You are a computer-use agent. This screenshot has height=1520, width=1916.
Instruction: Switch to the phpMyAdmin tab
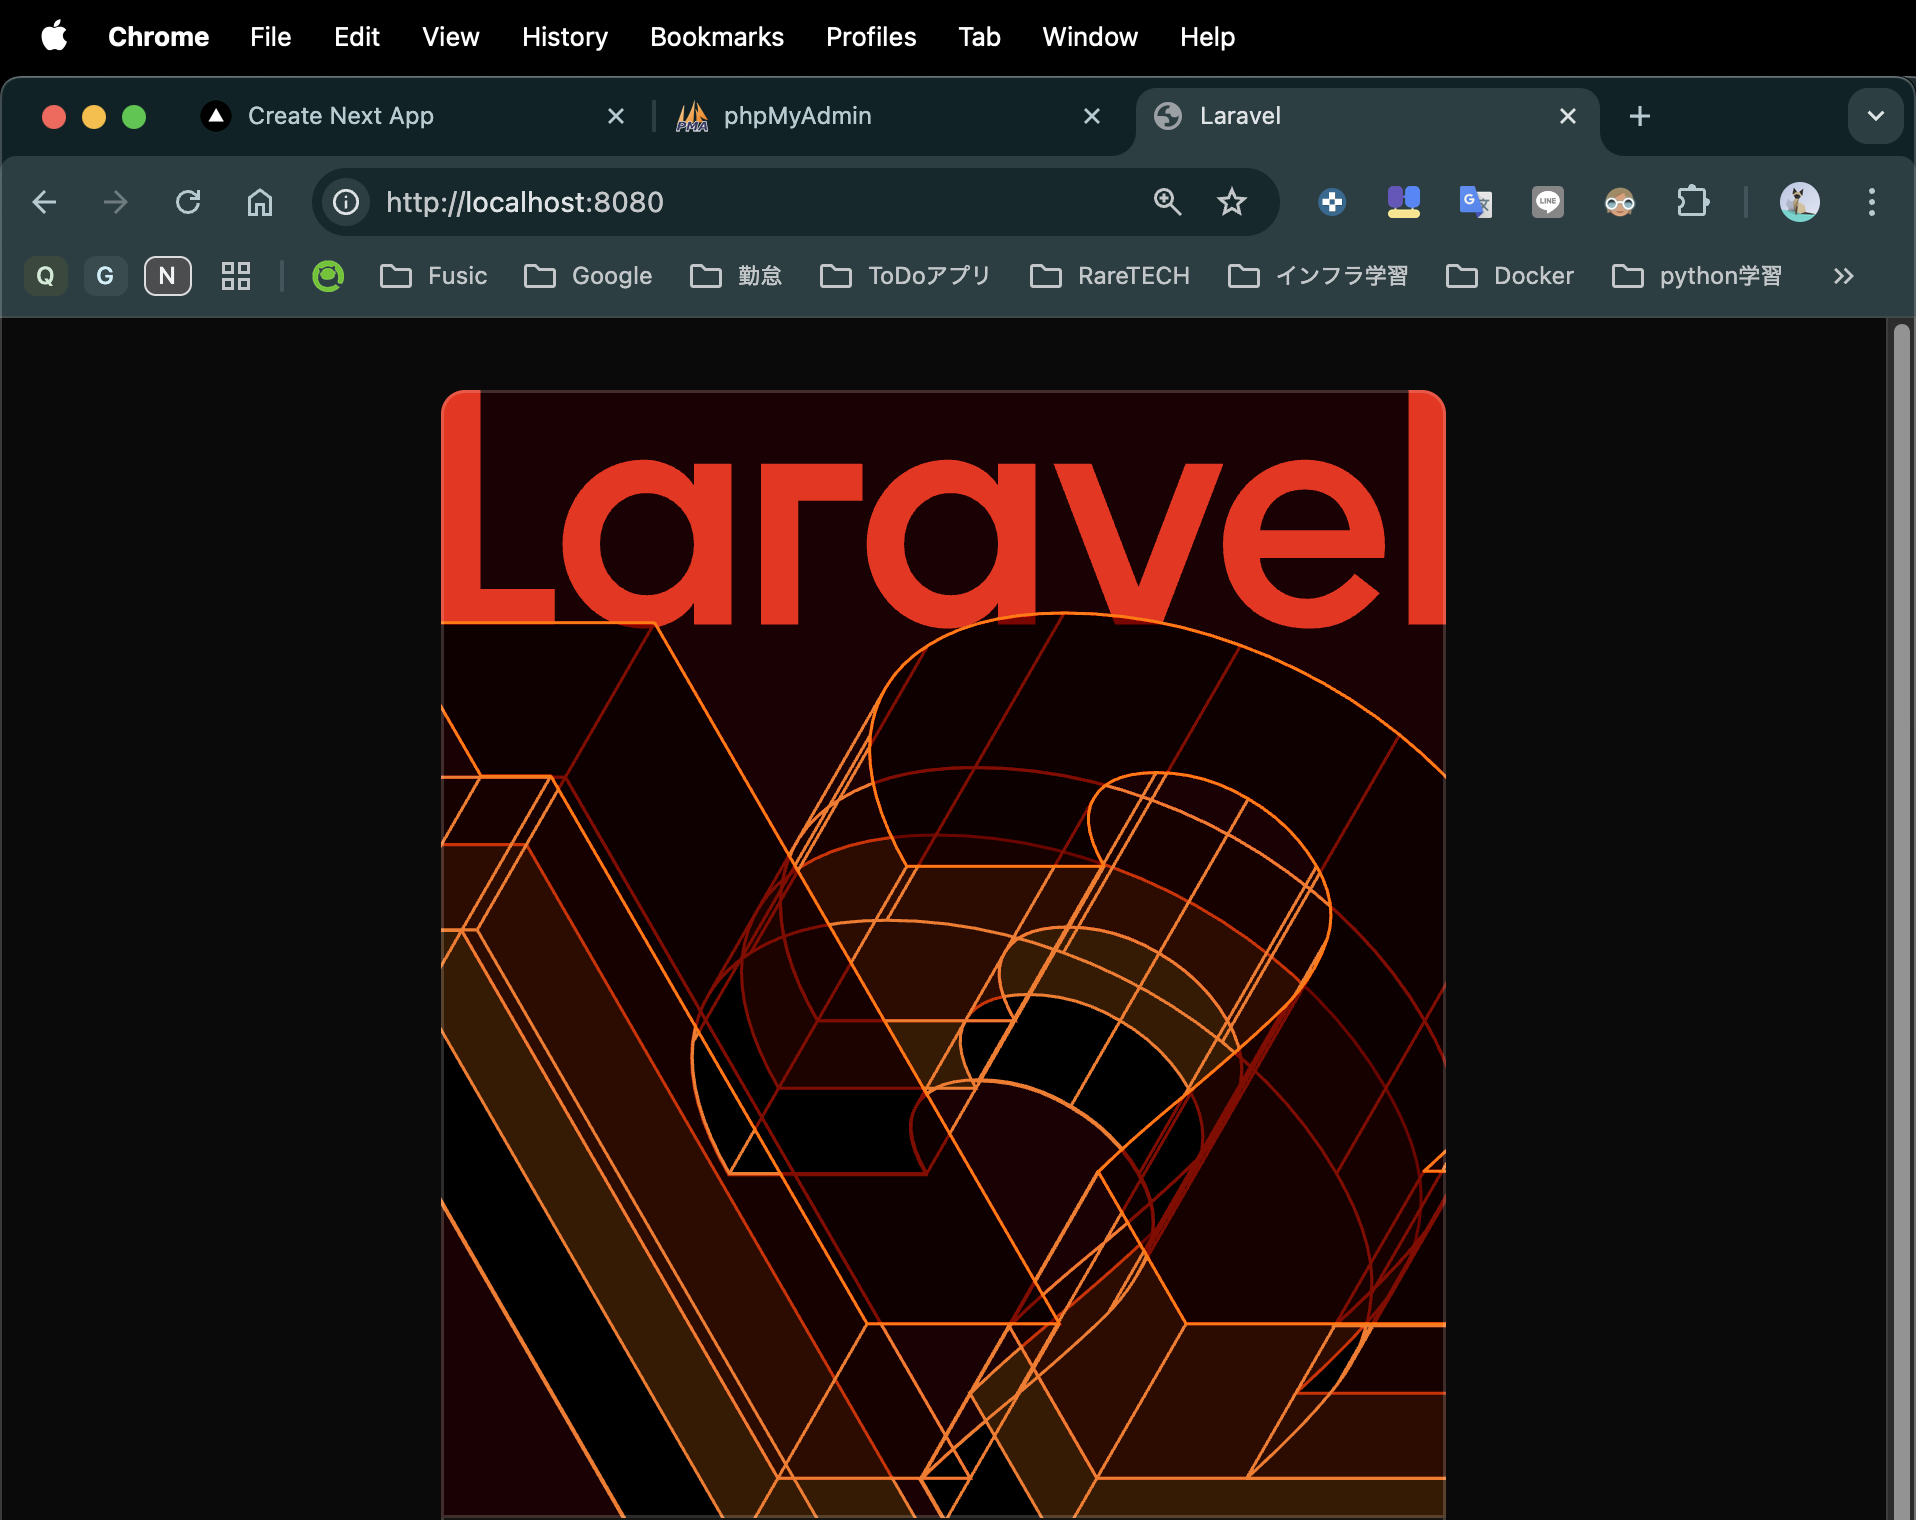click(890, 116)
